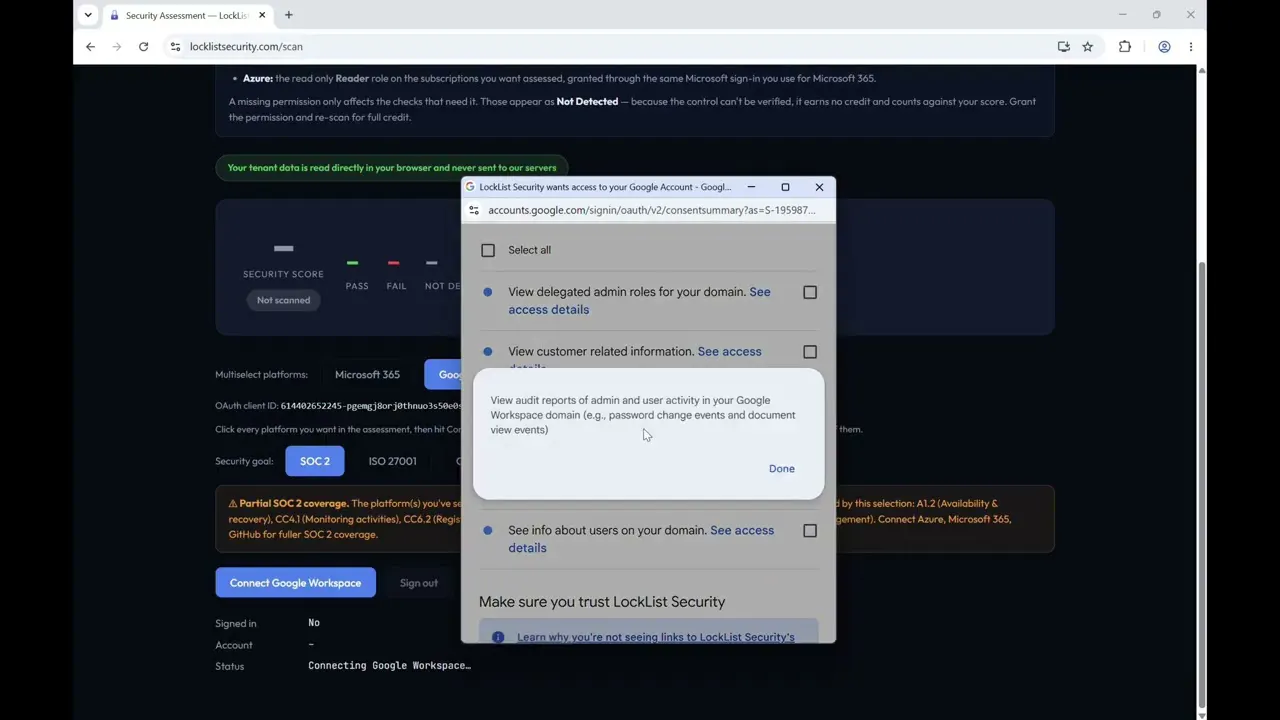Viewport: 1280px width, 720px height.
Task: Open See access details for delegated admin roles
Action: (548, 310)
